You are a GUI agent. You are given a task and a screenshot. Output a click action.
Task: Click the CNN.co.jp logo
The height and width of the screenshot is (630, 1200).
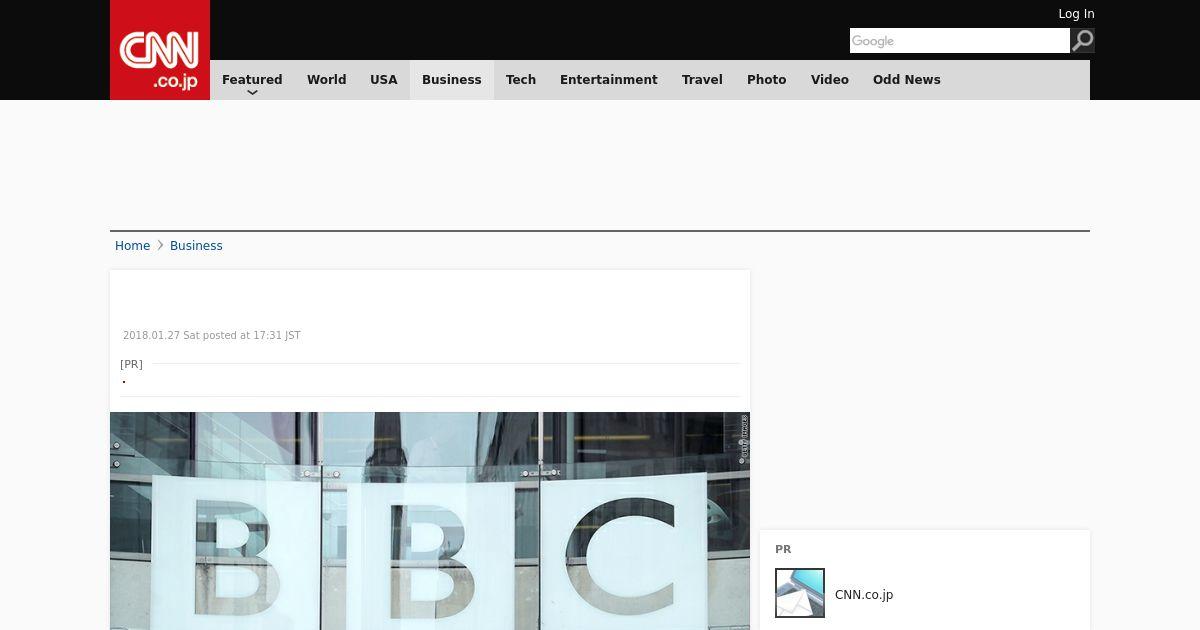(x=160, y=50)
